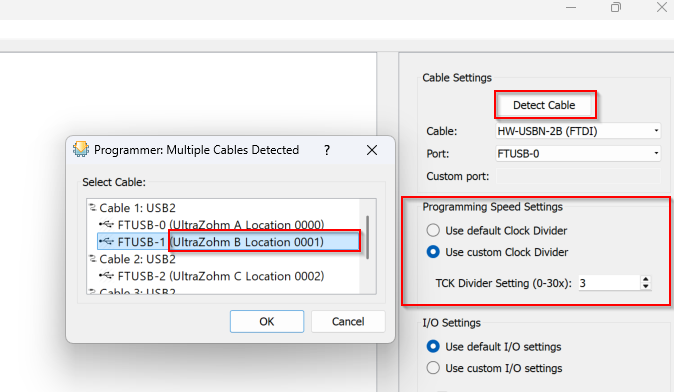
Task: Click the cable list vertical scrollbar
Action: coord(367,237)
